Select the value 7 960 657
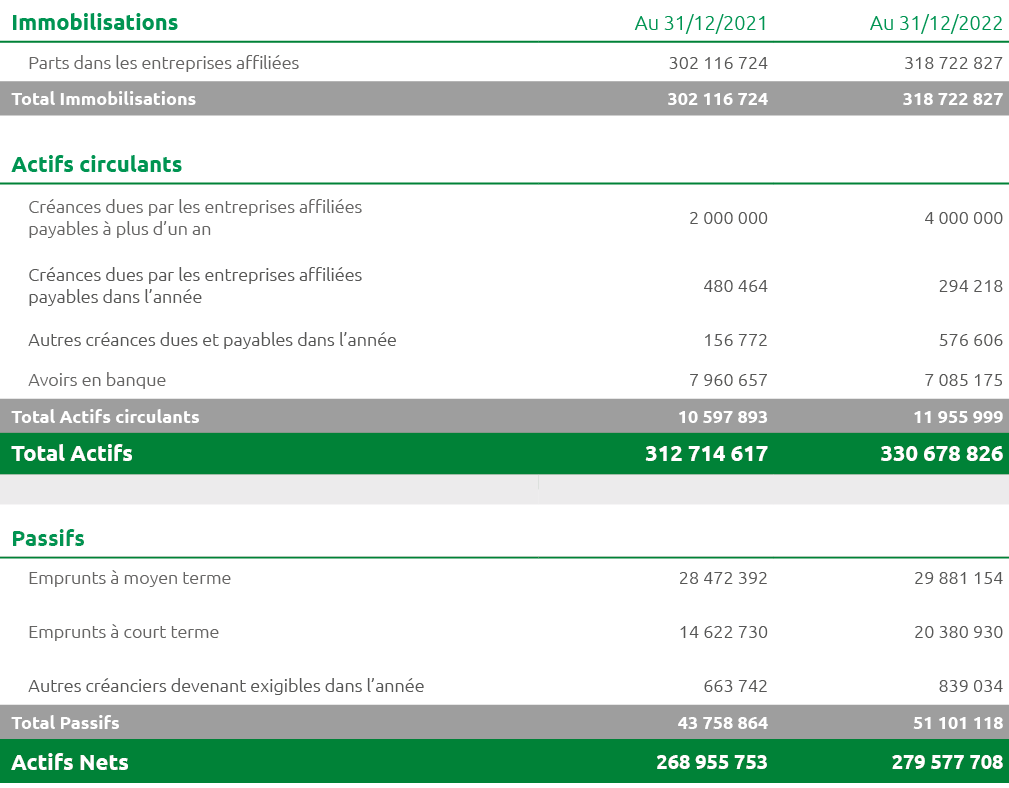 pos(730,380)
